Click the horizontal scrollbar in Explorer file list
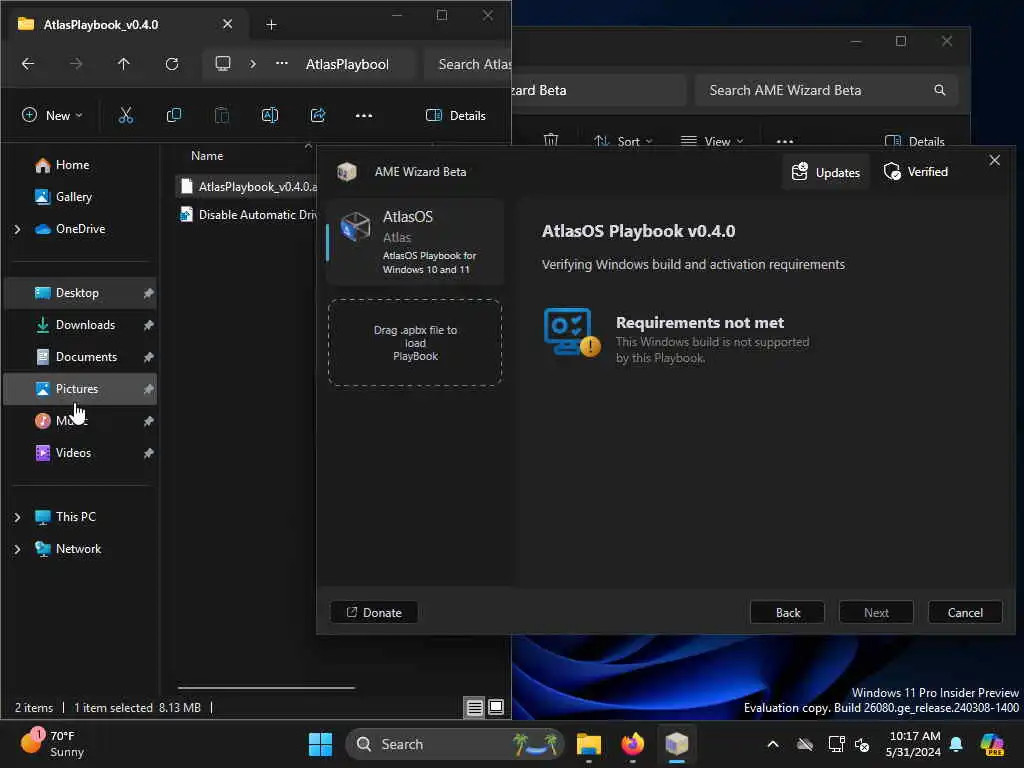 266,688
